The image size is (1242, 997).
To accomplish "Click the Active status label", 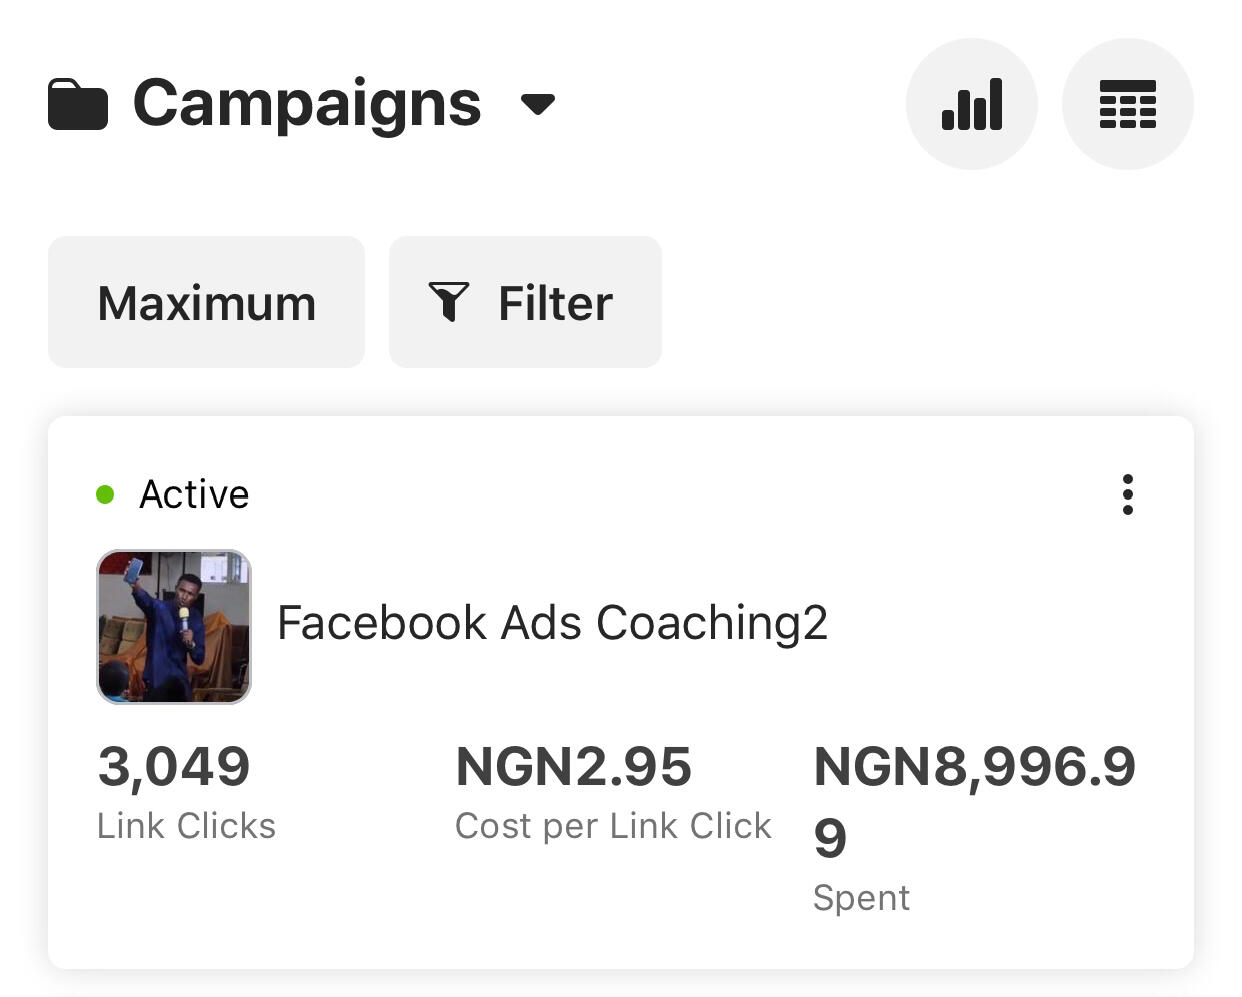I will click(x=194, y=494).
